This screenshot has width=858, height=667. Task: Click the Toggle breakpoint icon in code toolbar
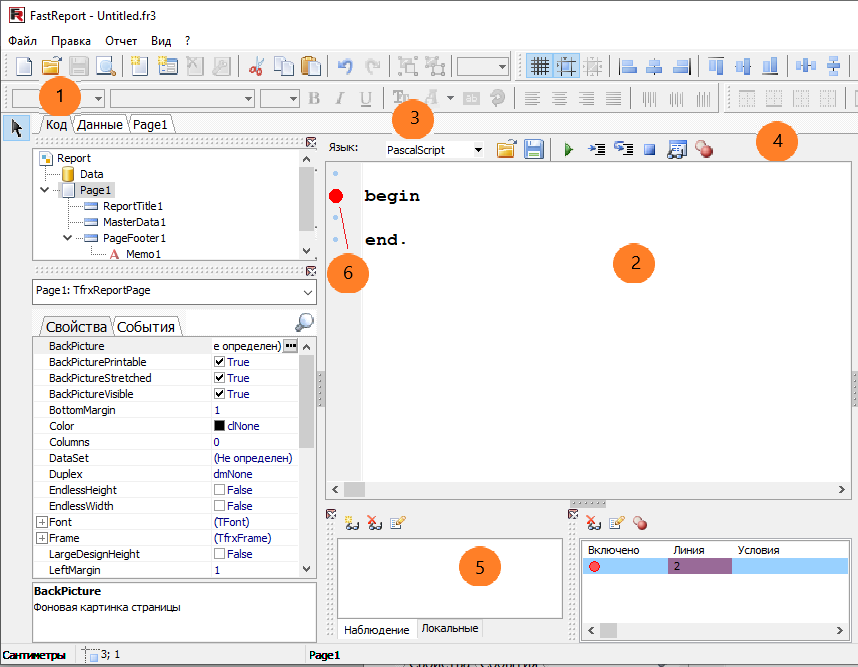pyautogui.click(x=703, y=149)
